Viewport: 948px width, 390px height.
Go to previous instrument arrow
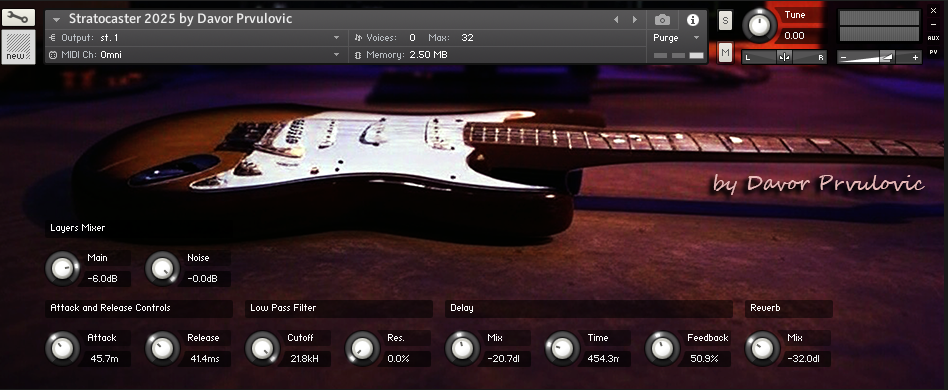click(x=616, y=19)
